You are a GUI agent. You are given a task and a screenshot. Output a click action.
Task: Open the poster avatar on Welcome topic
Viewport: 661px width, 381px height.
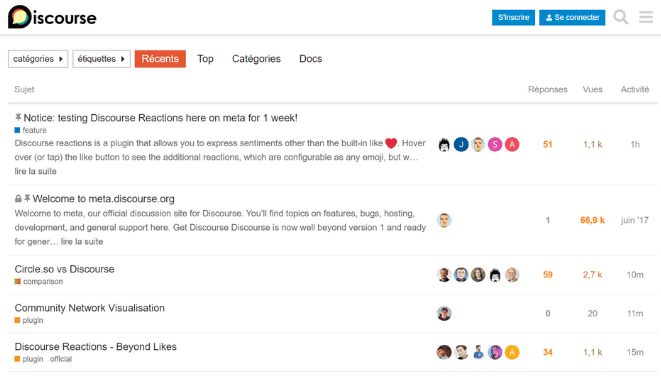[444, 220]
